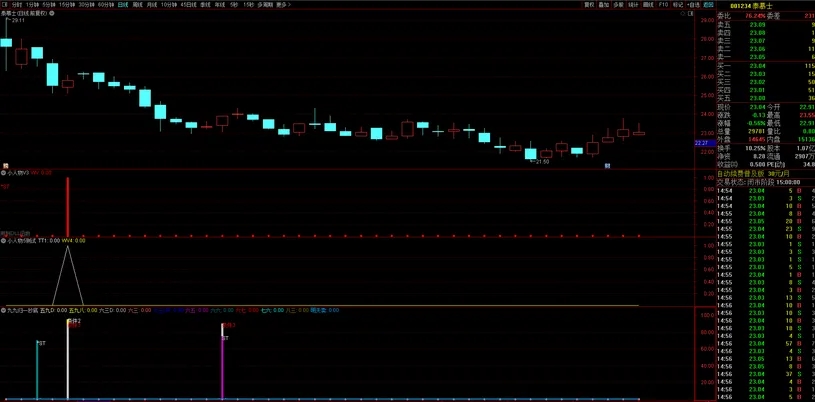Switch to 日线 daily period

[x=123, y=4]
